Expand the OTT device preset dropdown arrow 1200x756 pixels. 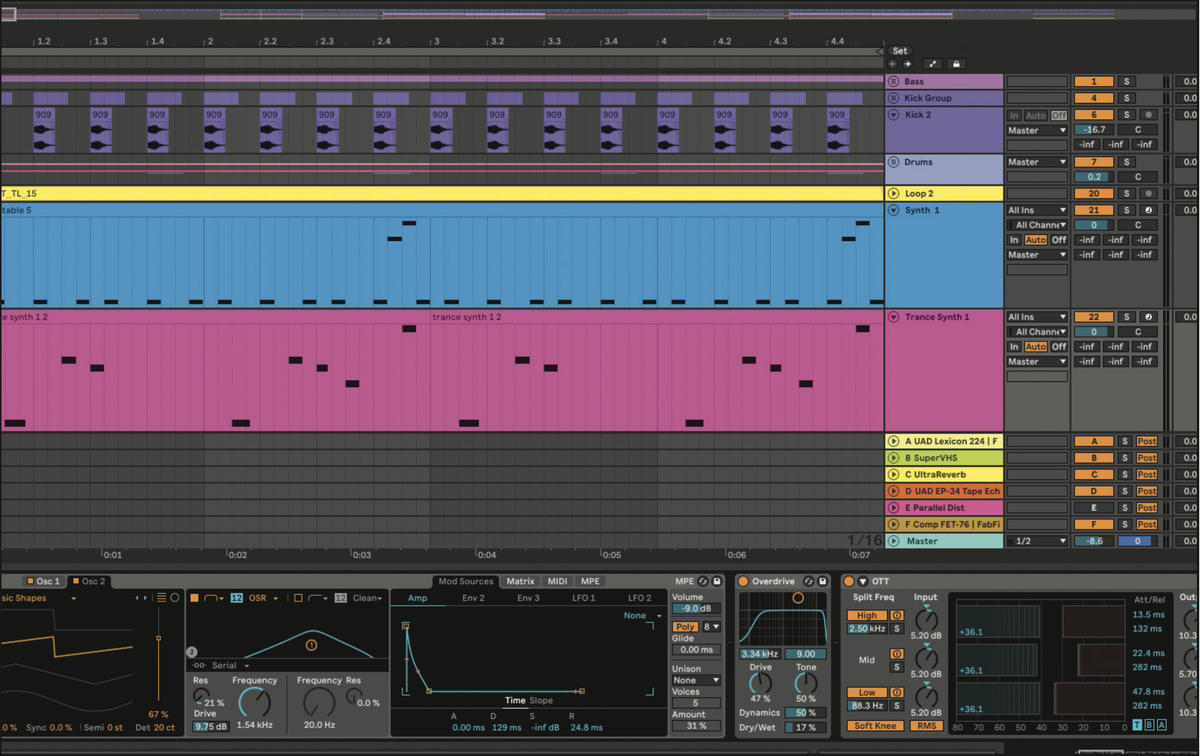click(863, 581)
